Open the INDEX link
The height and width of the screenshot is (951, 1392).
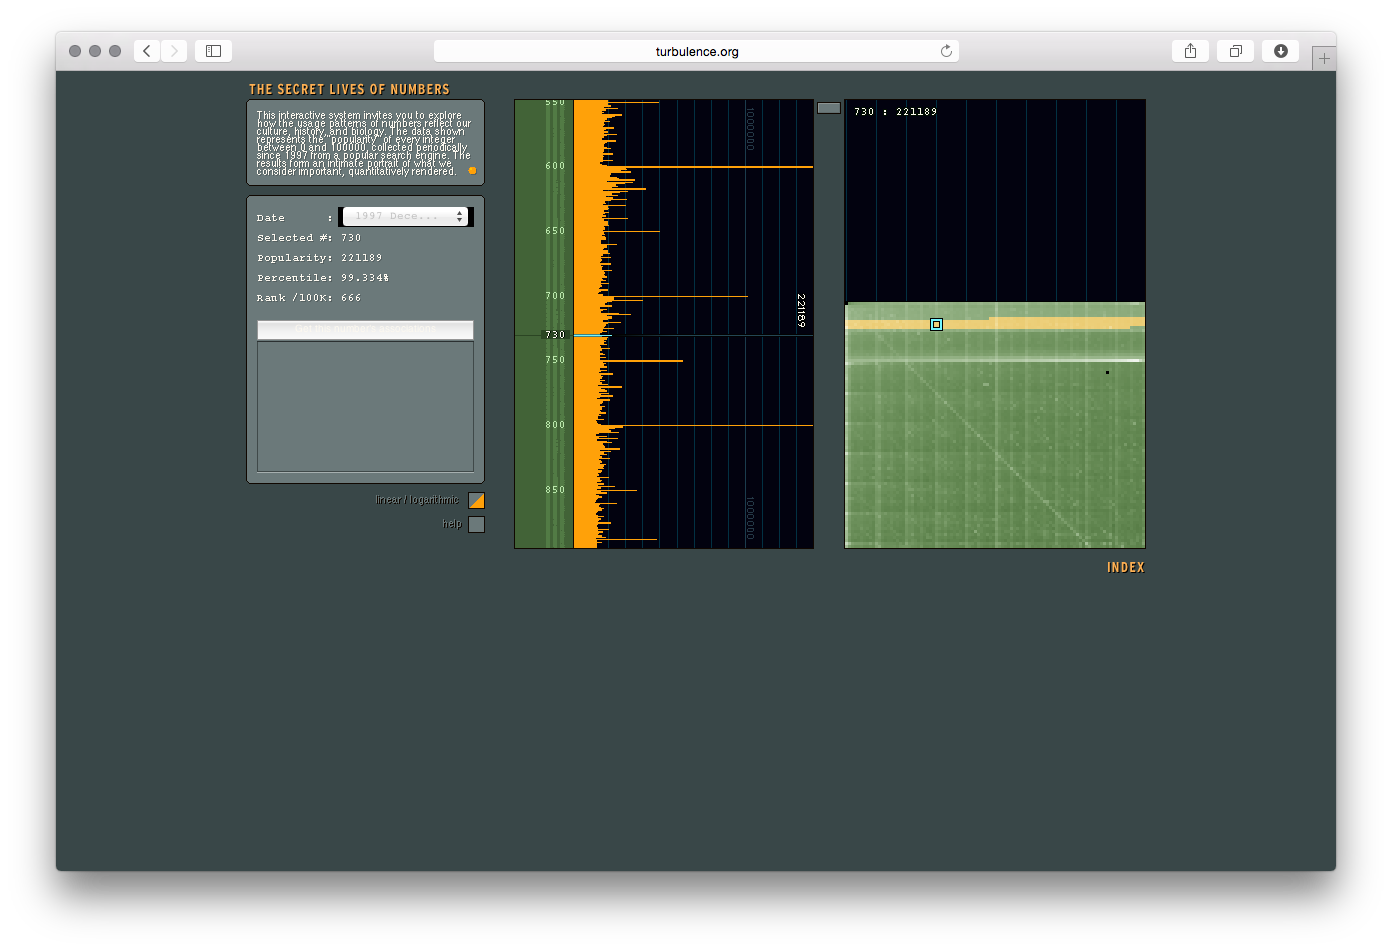pyautogui.click(x=1125, y=567)
